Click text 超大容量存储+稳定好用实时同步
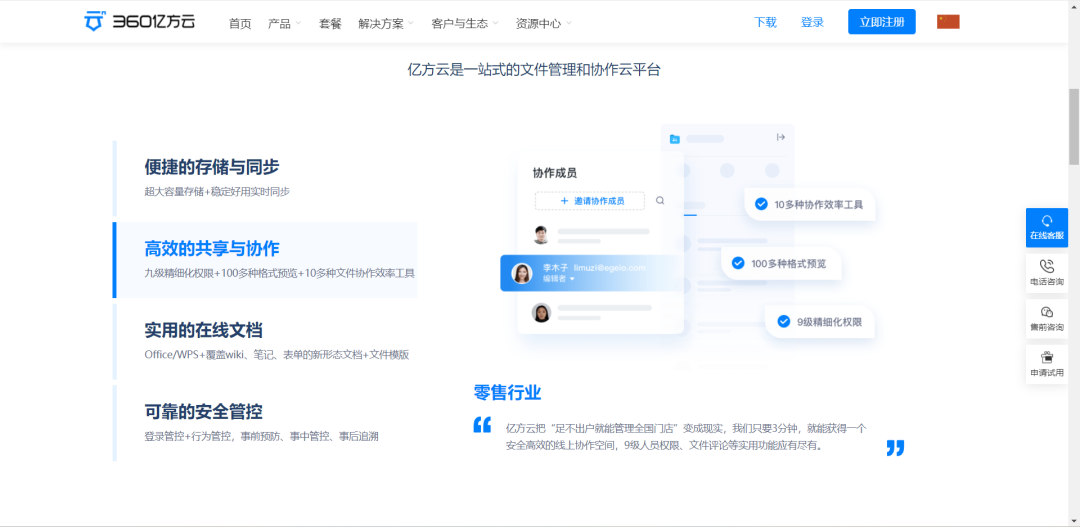The image size is (1080, 527). (217, 192)
